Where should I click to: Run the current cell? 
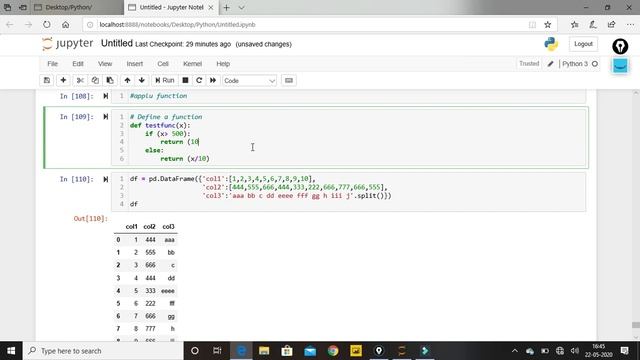(164, 80)
